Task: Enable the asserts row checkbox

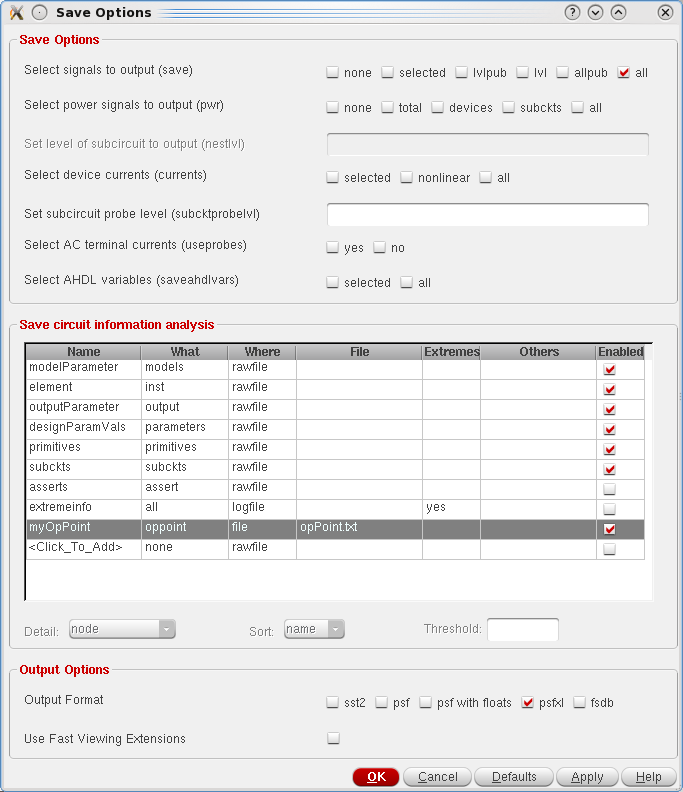Action: (x=610, y=489)
